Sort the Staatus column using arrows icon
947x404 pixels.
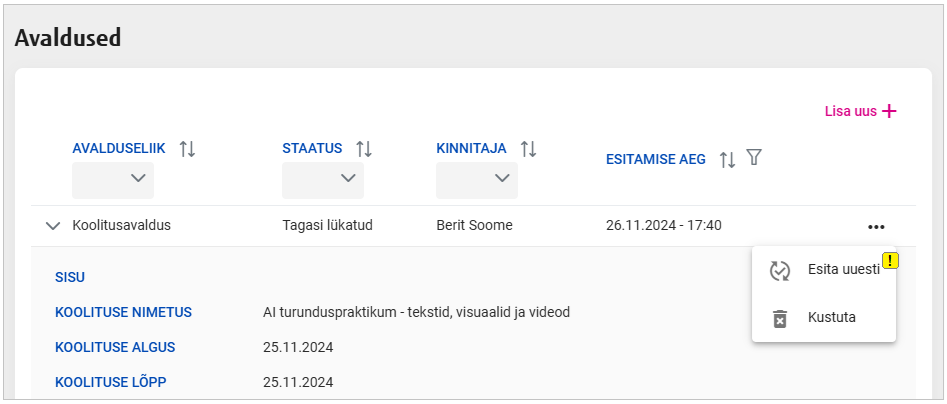[x=364, y=149]
